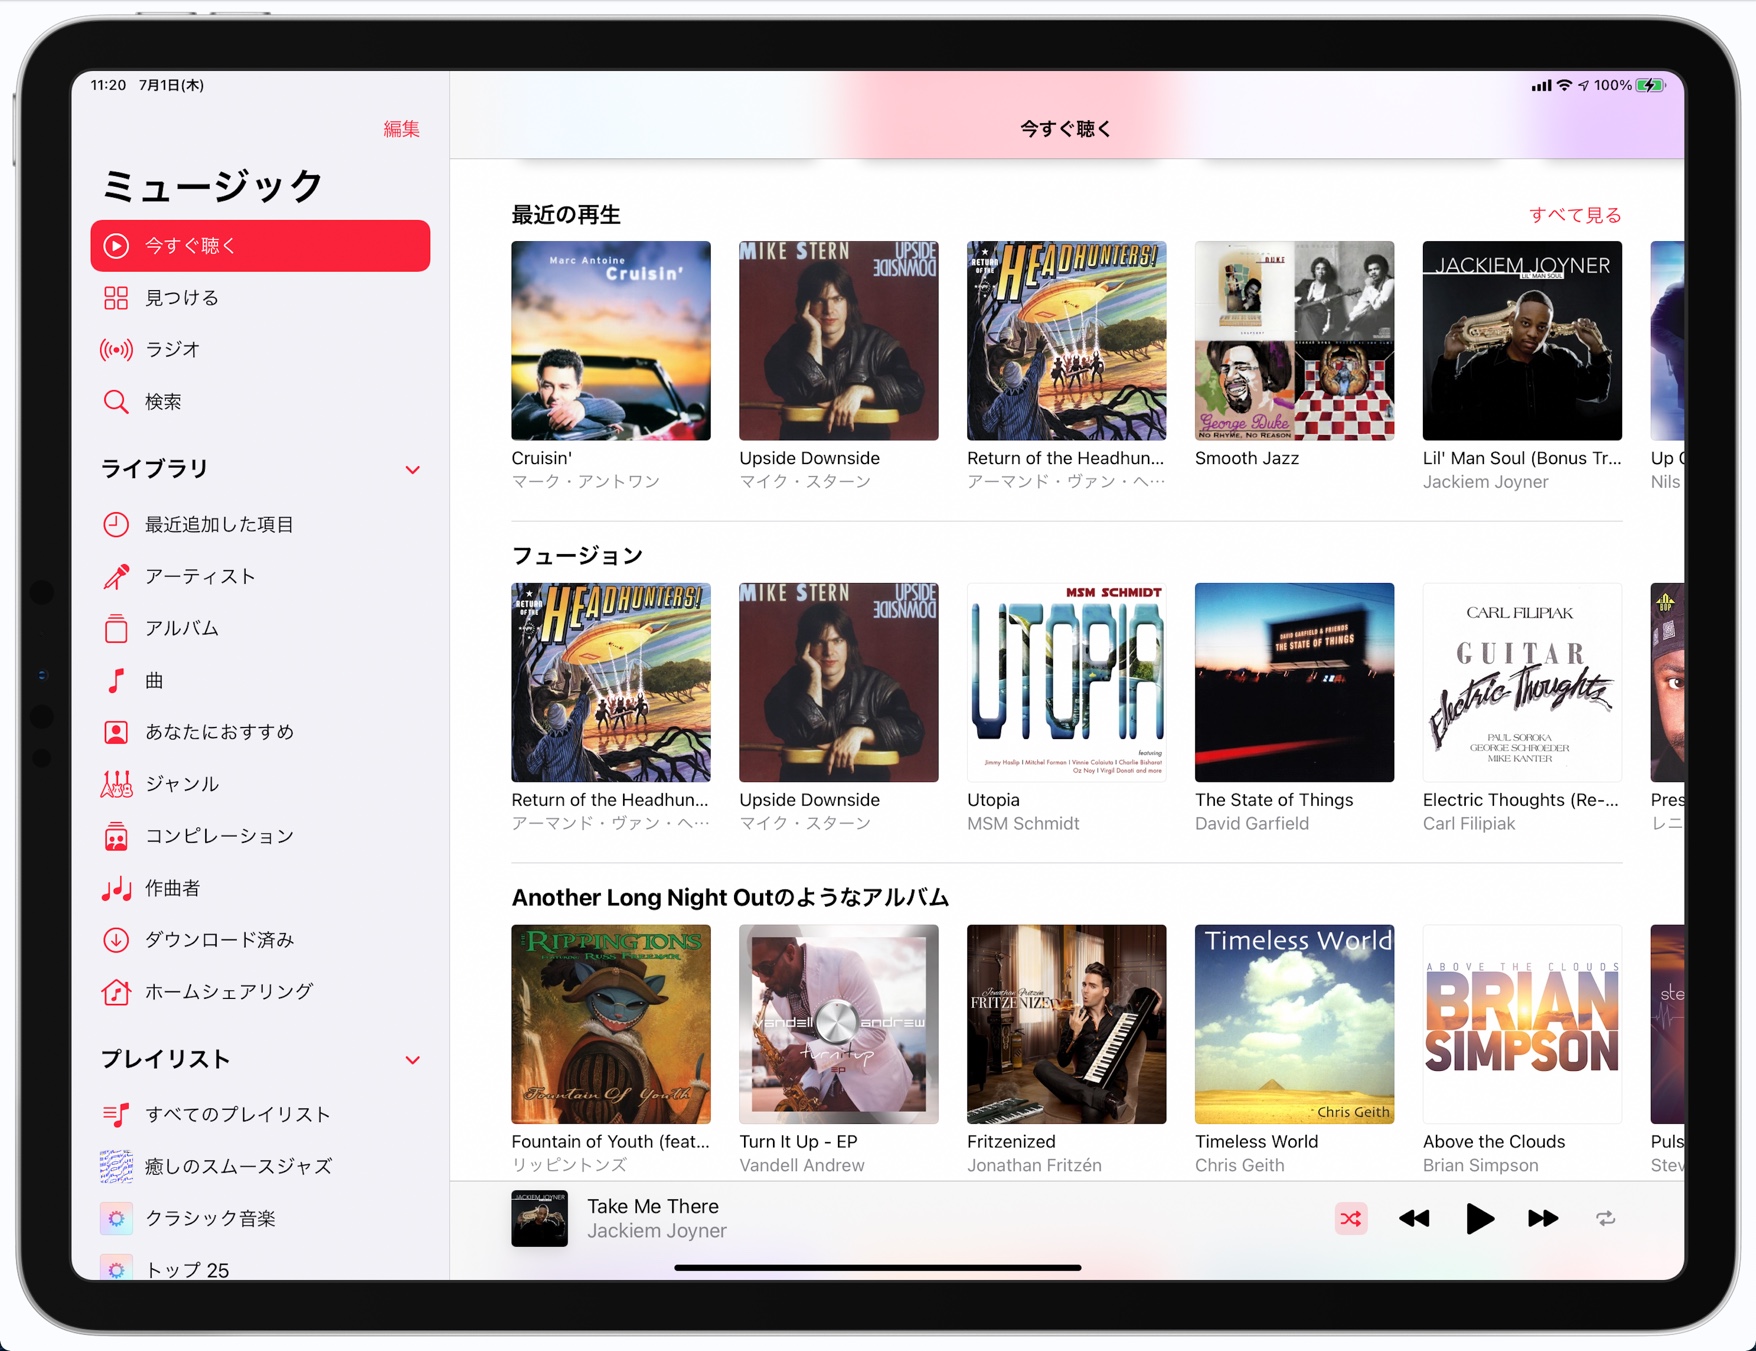Open Timeless World album cover
The width and height of the screenshot is (1756, 1351).
pos(1294,1024)
